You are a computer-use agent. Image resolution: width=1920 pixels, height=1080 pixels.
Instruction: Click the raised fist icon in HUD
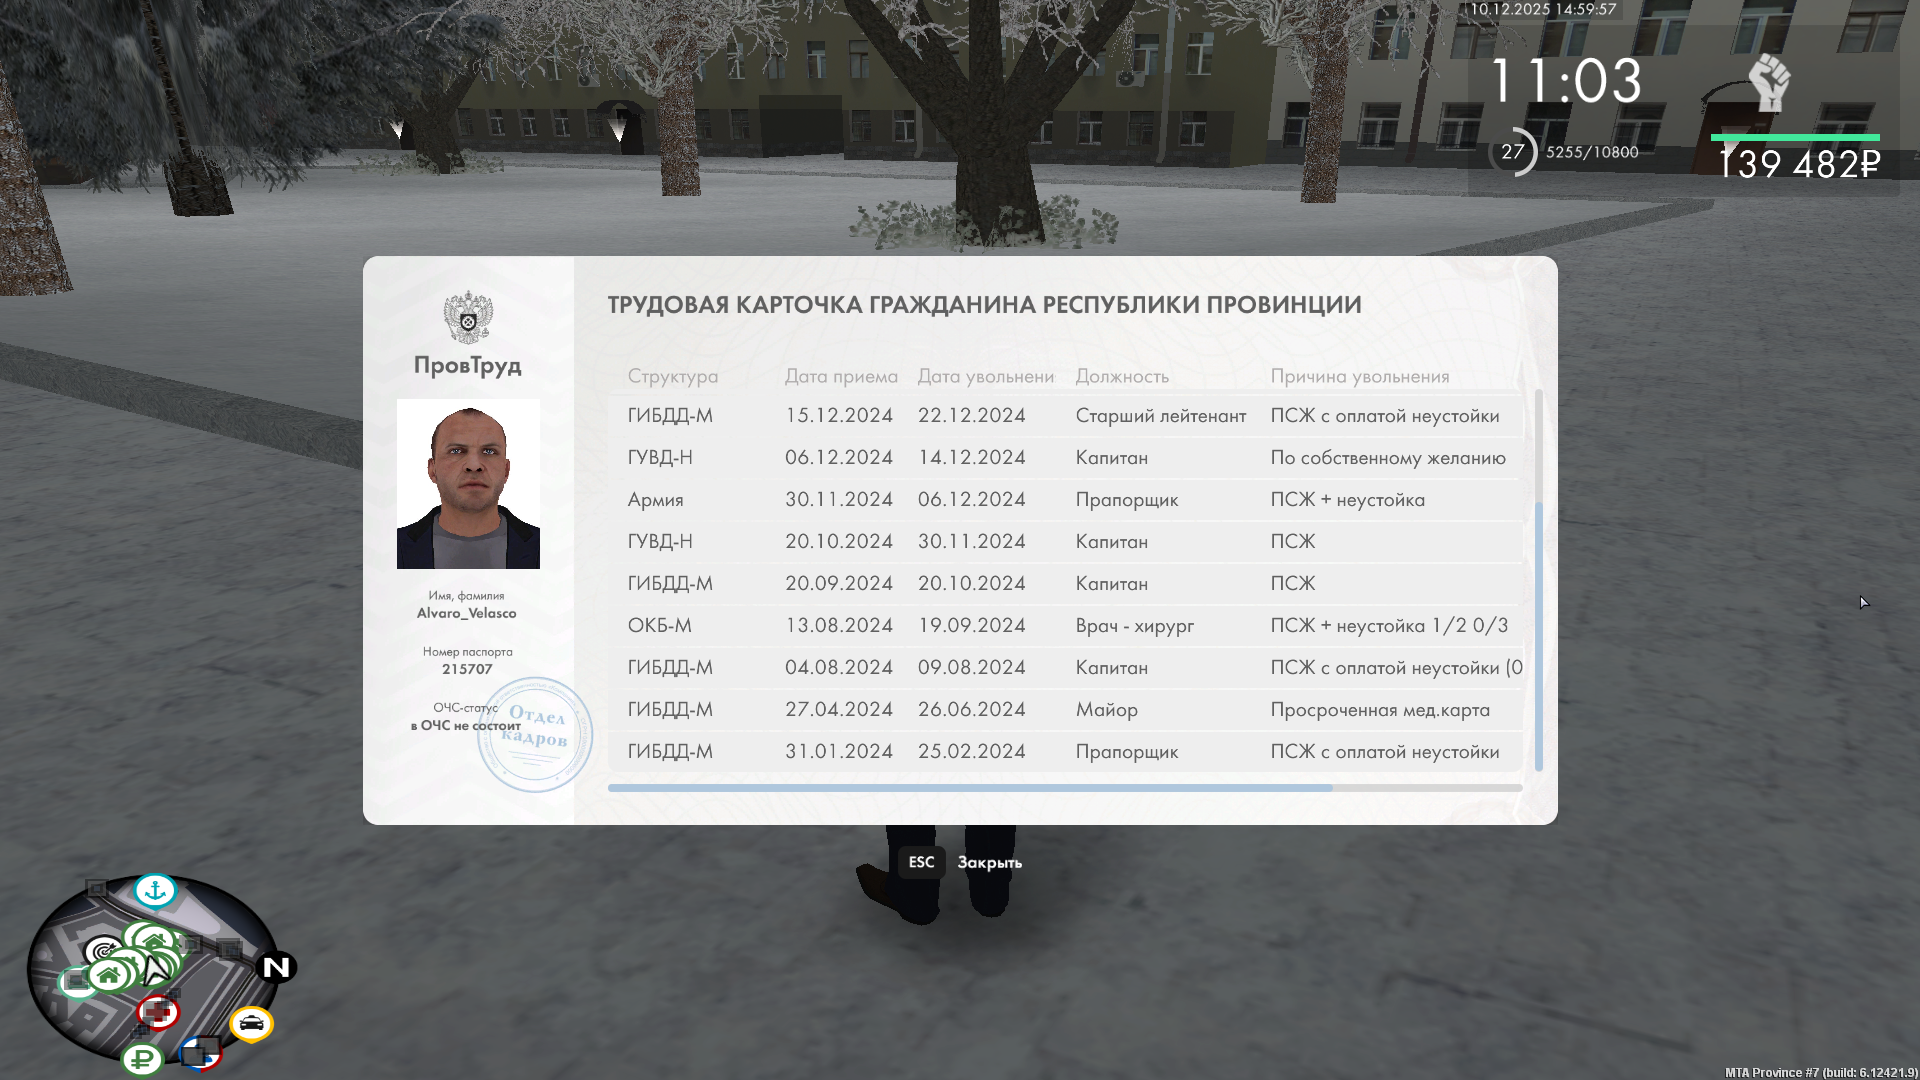tap(1769, 83)
